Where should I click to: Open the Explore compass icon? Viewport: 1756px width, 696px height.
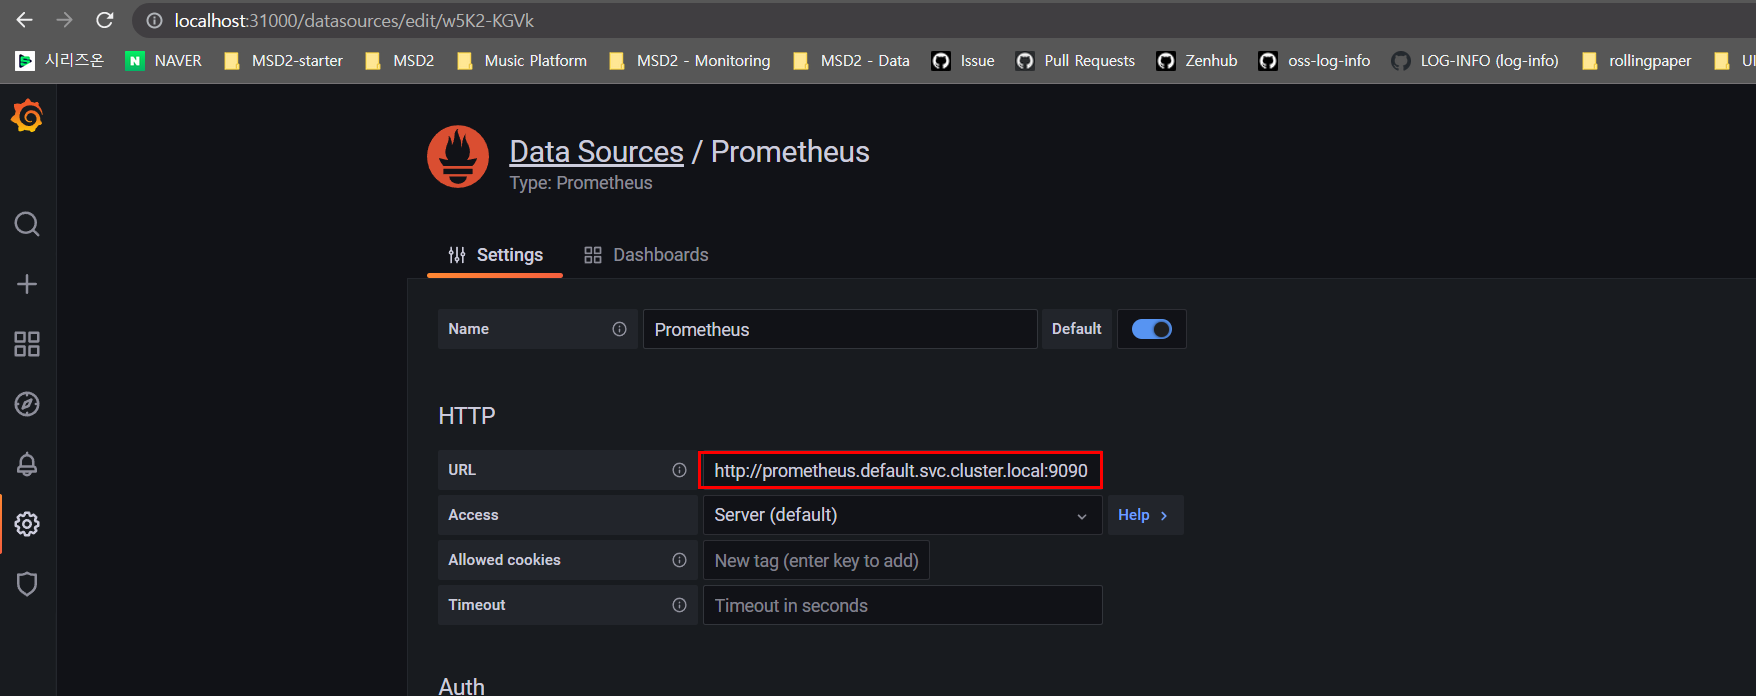[x=27, y=404]
